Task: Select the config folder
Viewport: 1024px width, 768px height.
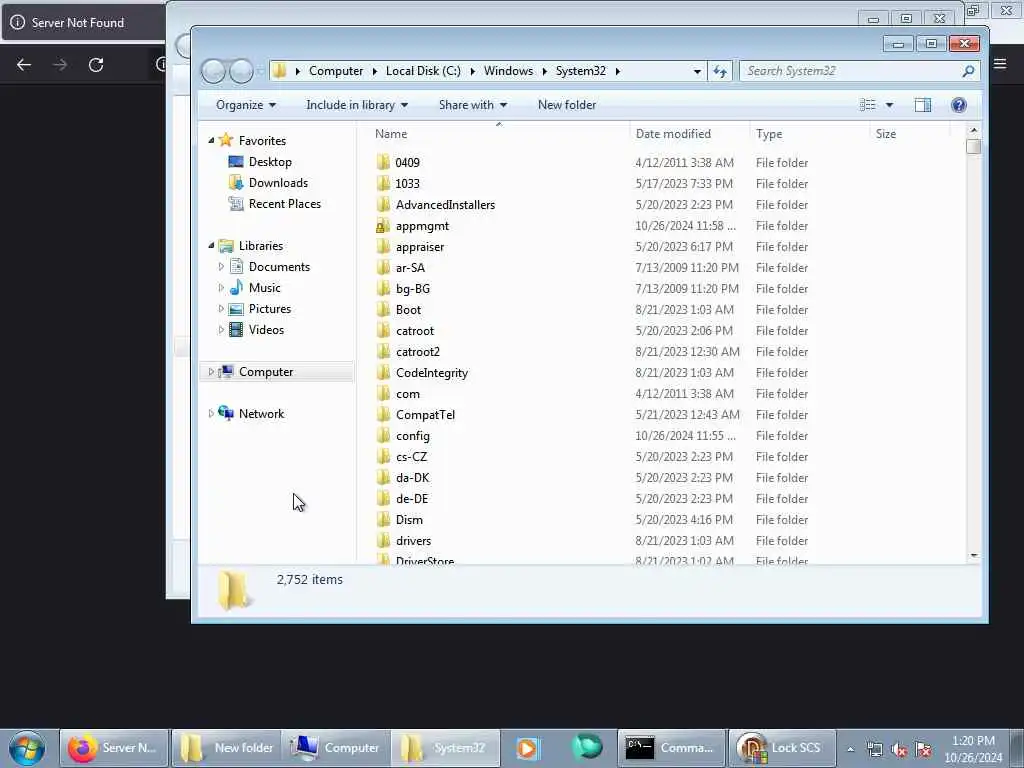Action: [413, 436]
